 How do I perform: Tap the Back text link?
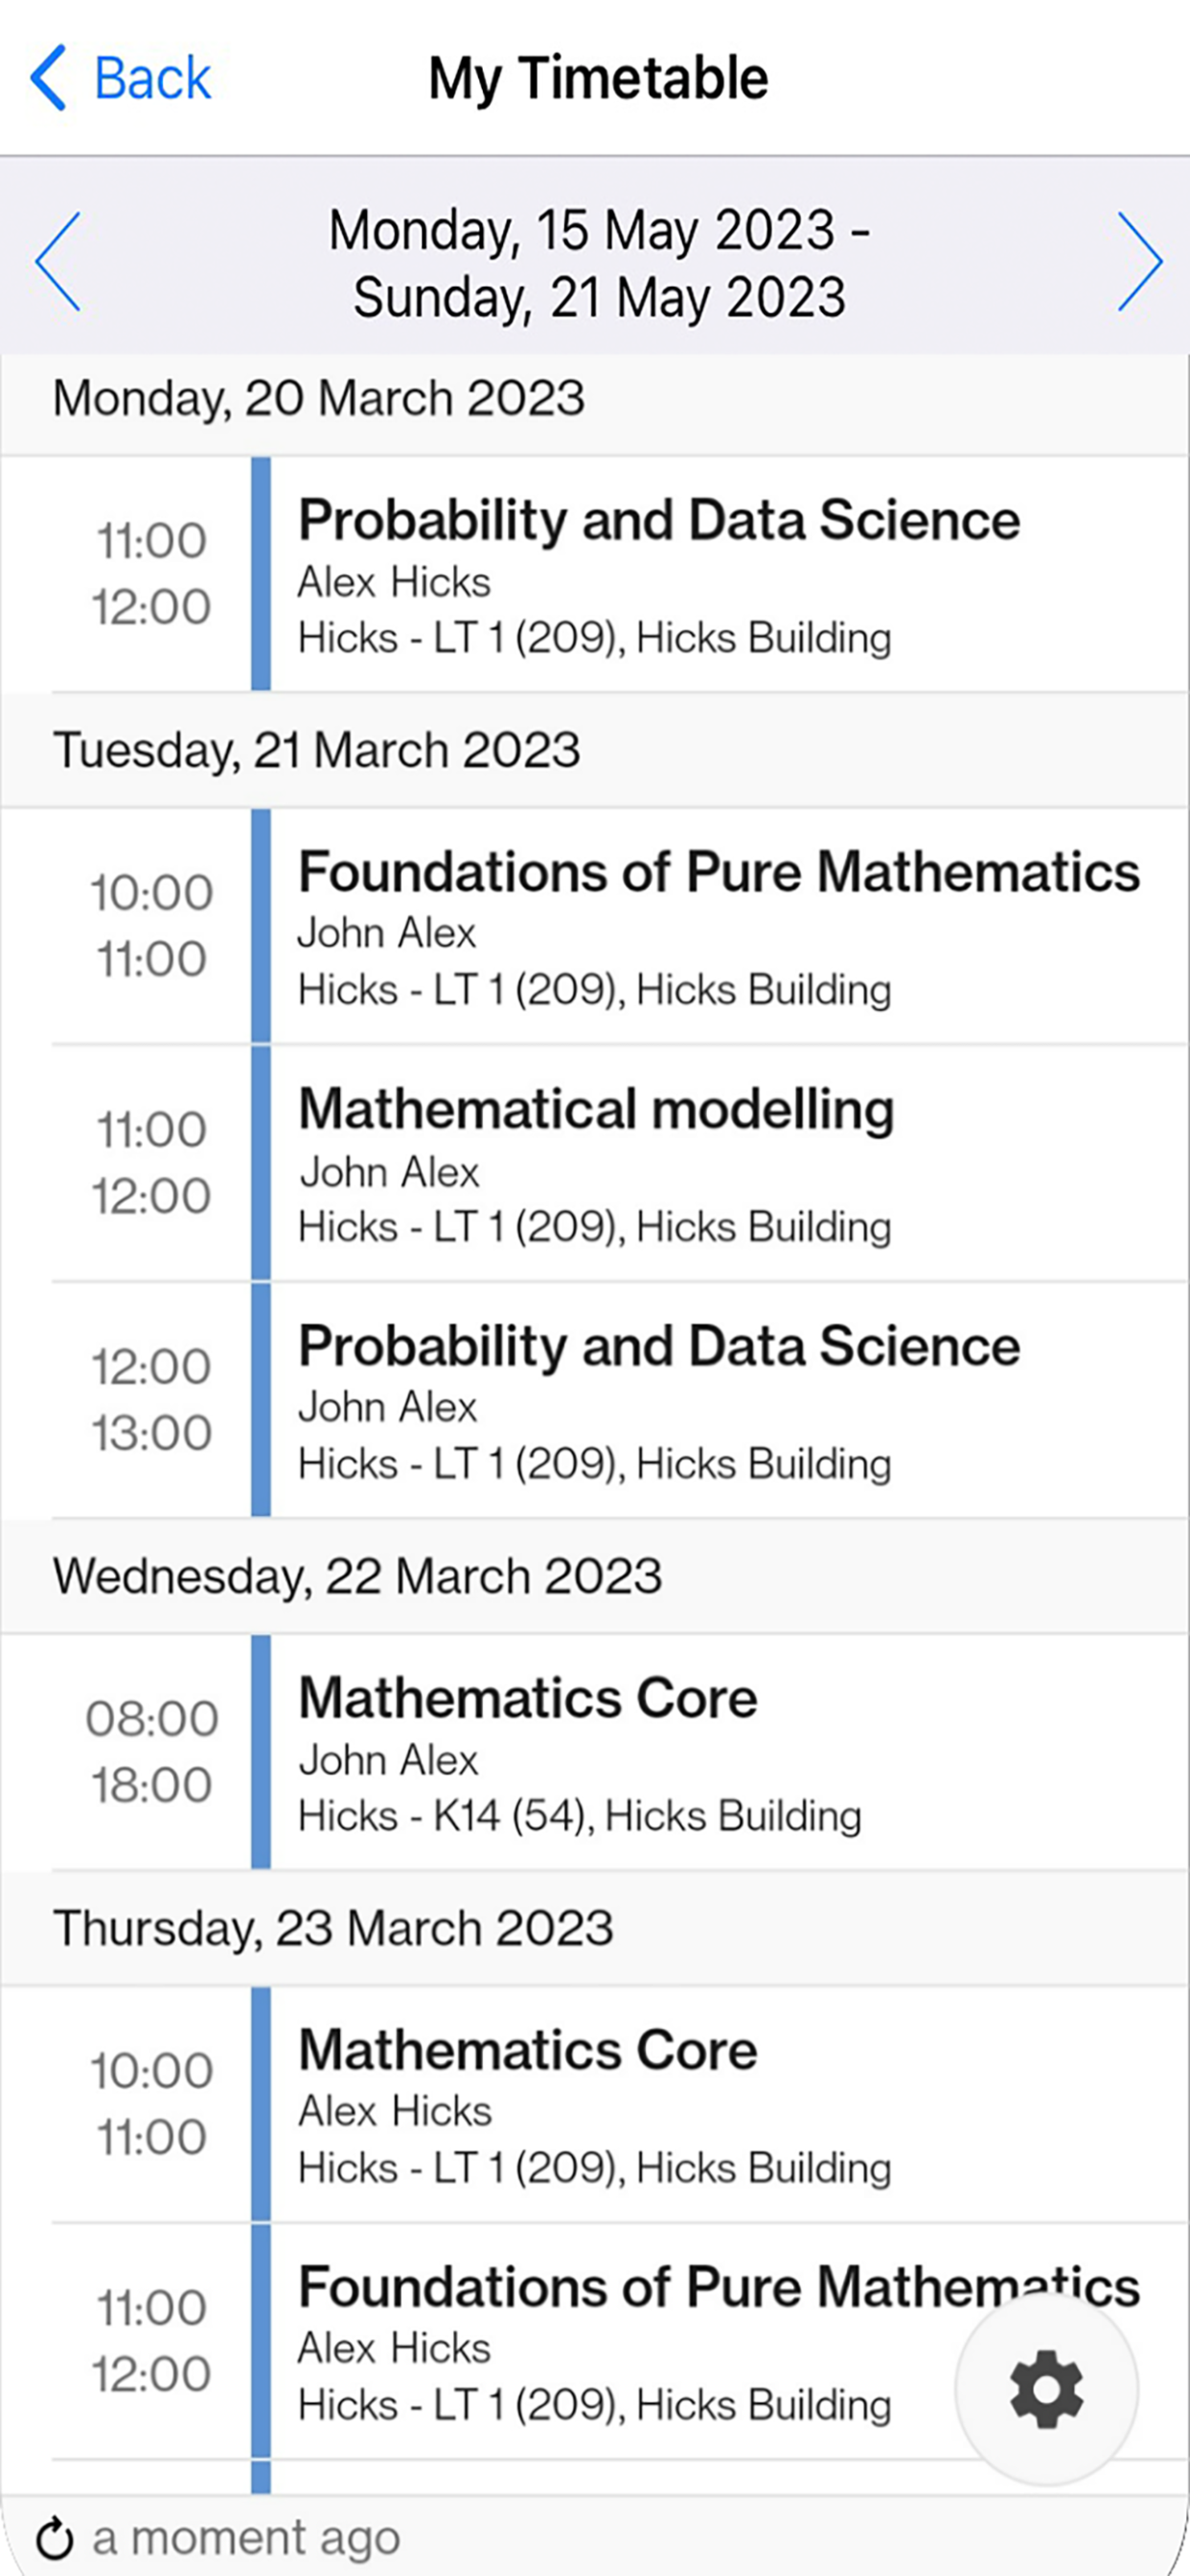152,78
